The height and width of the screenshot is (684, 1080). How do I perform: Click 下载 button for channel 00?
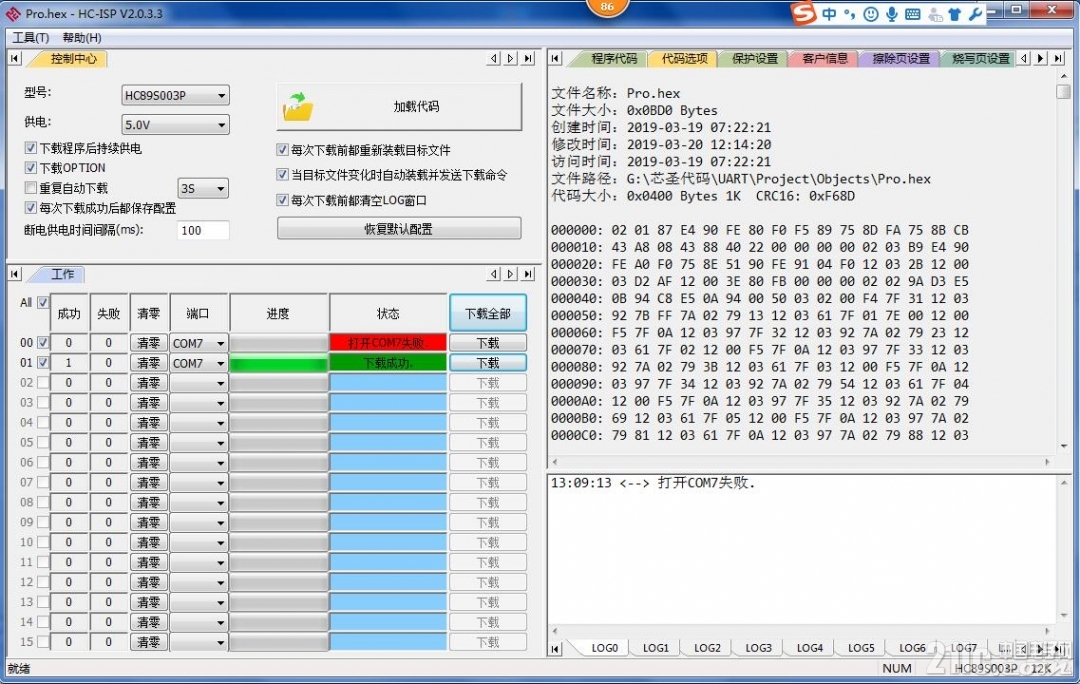coord(488,343)
